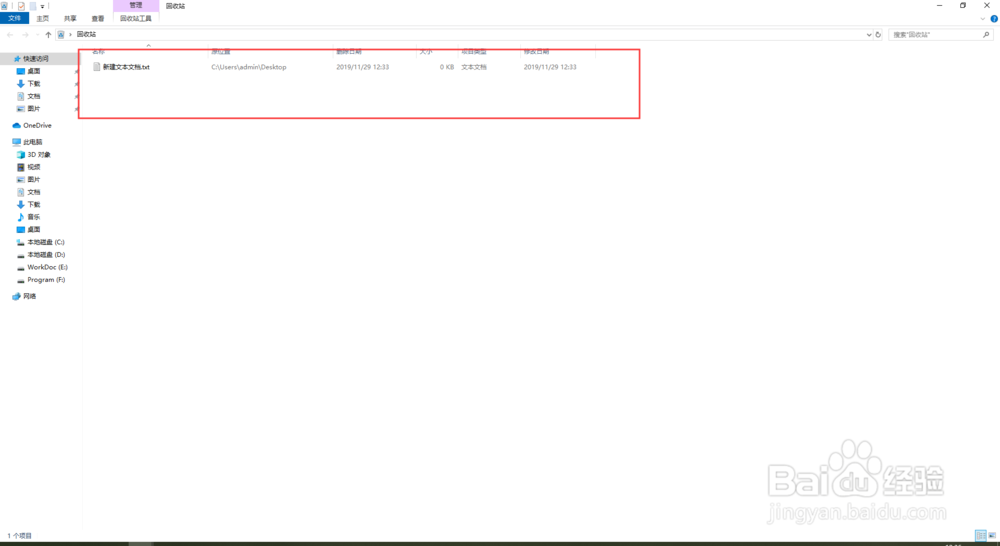Viewport: 1000px width, 546px height.
Task: Expand the ribbon with the chevron
Action: click(x=982, y=18)
